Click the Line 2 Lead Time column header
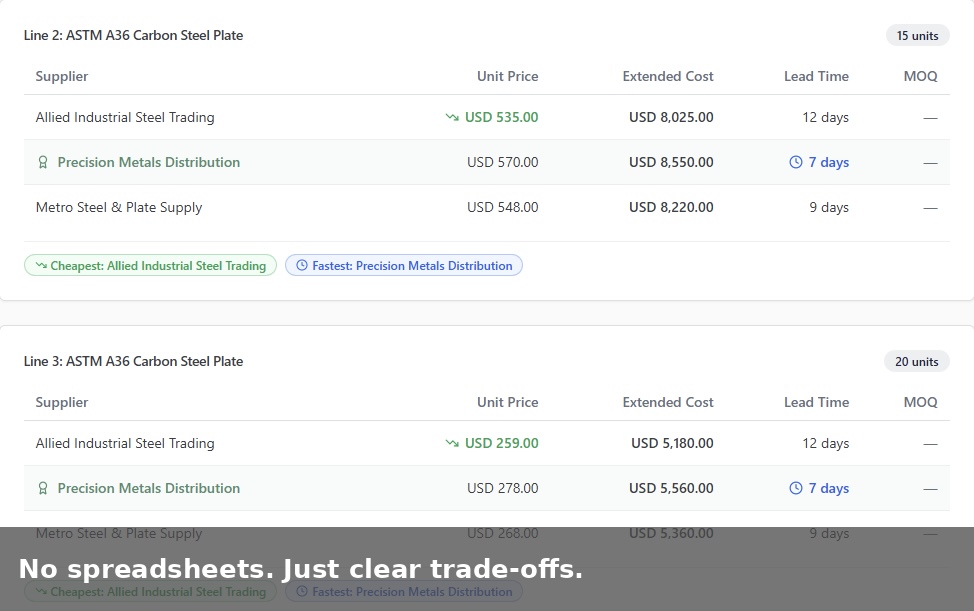The height and width of the screenshot is (611, 974). coord(816,76)
